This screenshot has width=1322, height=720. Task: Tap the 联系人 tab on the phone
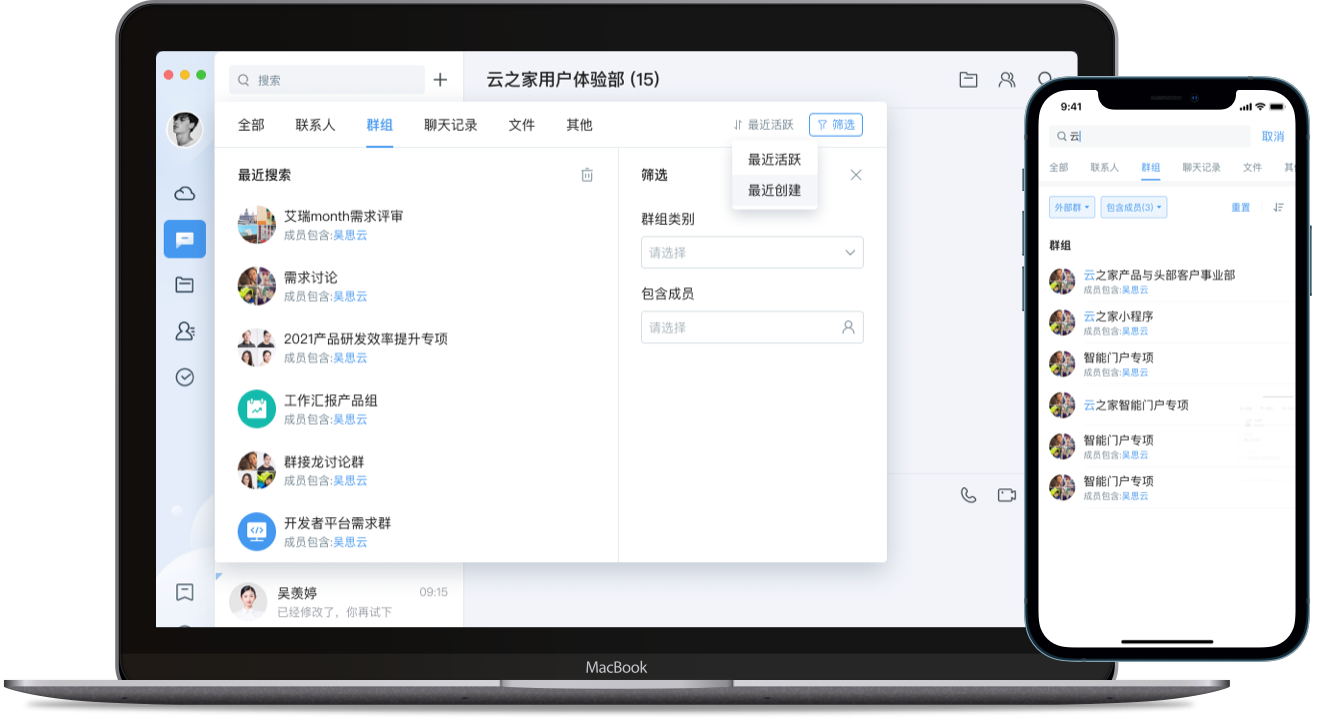[1105, 167]
